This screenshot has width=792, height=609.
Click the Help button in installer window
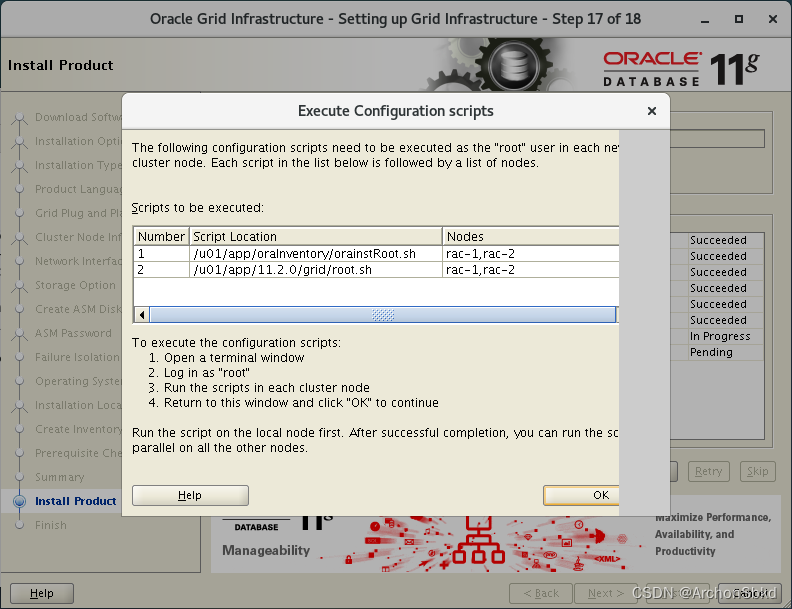click(42, 593)
